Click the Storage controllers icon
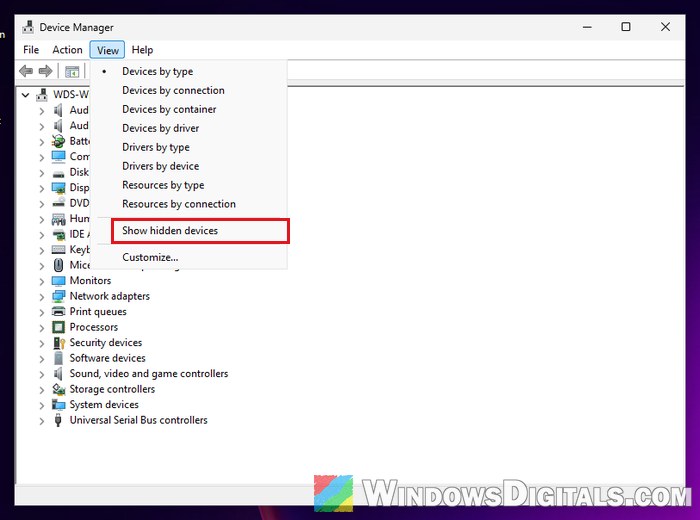700x520 pixels. [x=58, y=389]
